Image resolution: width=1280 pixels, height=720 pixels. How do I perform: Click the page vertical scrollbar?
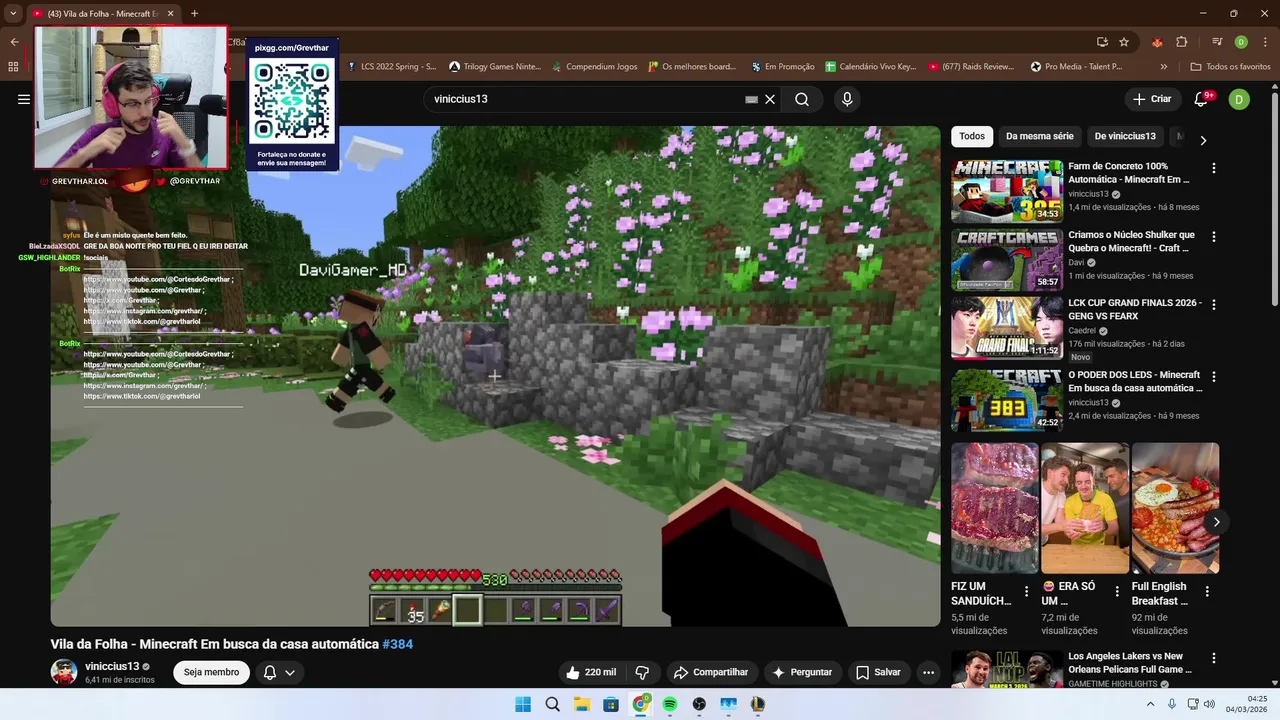point(1274,385)
